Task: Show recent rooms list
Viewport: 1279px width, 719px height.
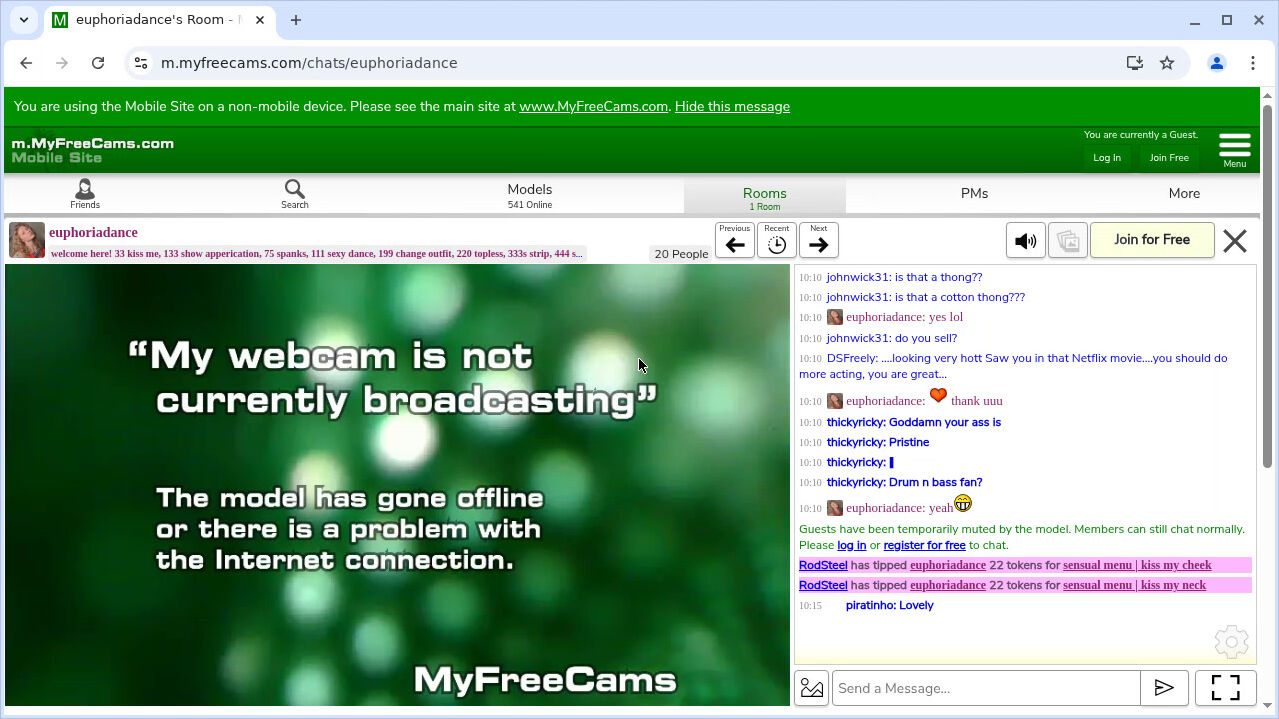Action: click(x=777, y=240)
